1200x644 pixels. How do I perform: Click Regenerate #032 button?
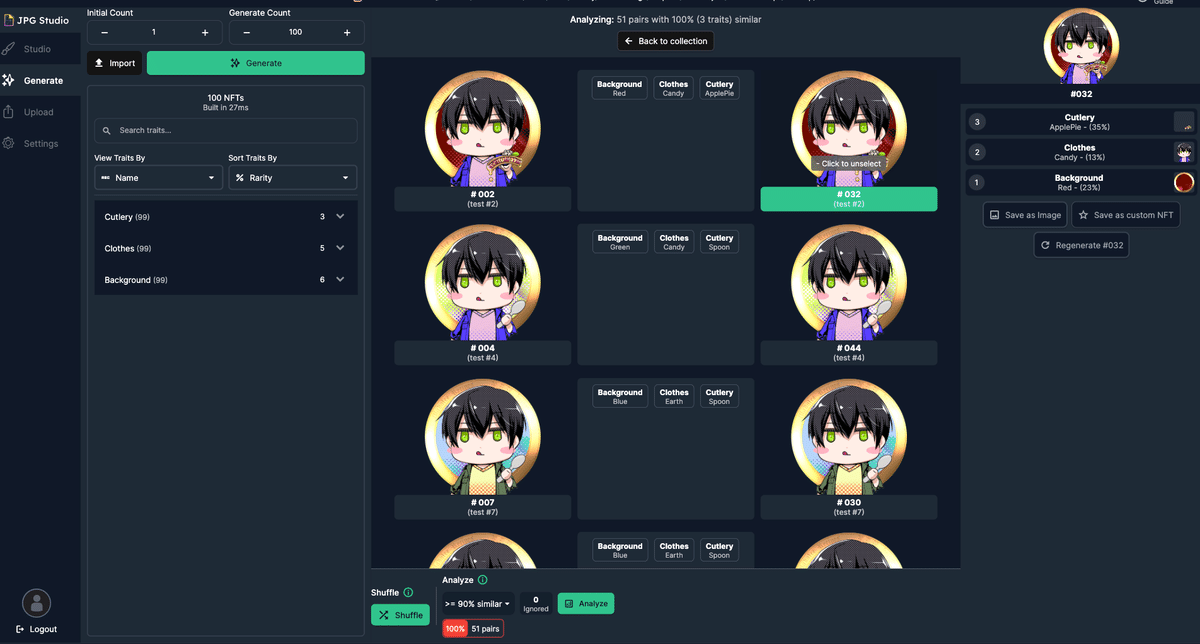pyautogui.click(x=1081, y=245)
